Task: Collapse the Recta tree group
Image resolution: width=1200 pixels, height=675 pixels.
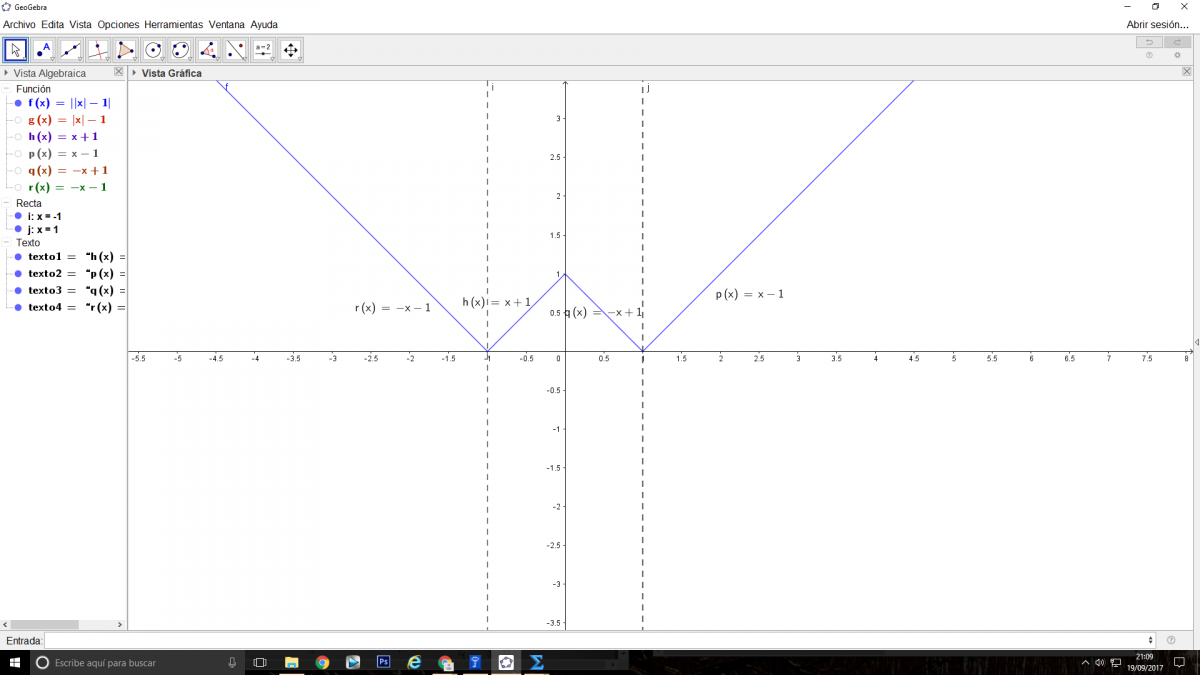Action: click(x=7, y=203)
